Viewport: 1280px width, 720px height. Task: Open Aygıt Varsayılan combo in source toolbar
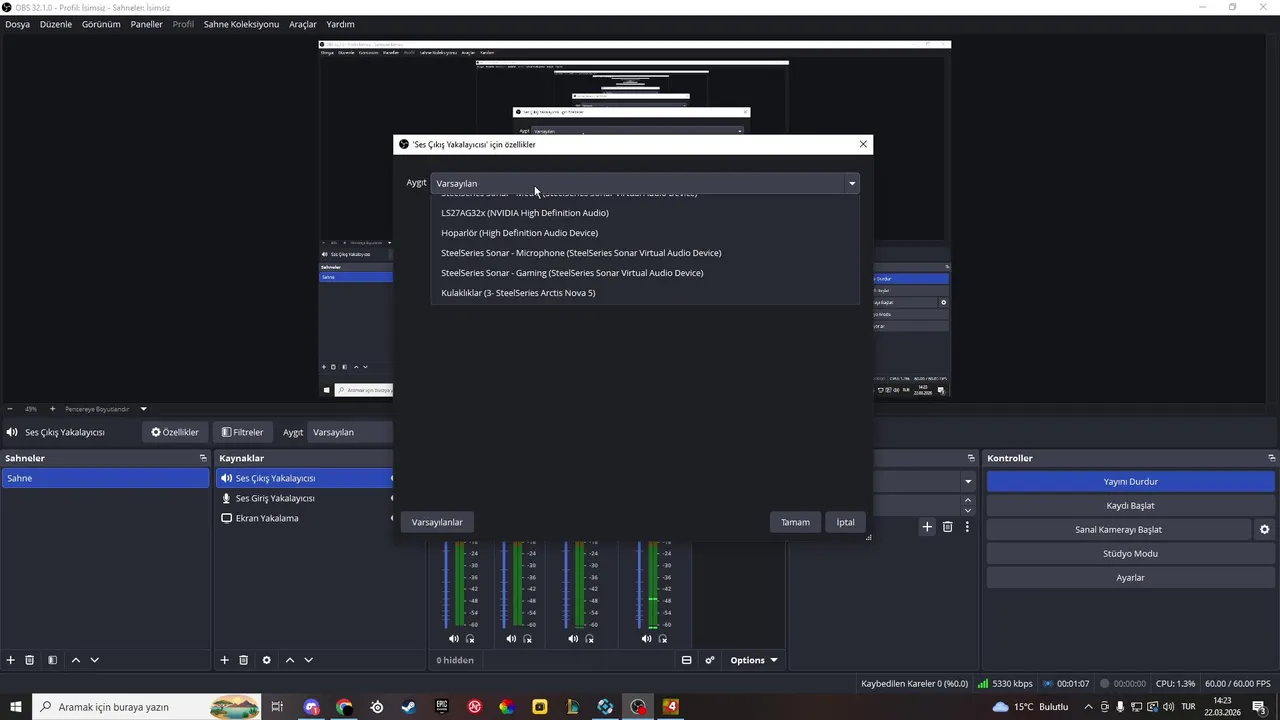pyautogui.click(x=351, y=432)
